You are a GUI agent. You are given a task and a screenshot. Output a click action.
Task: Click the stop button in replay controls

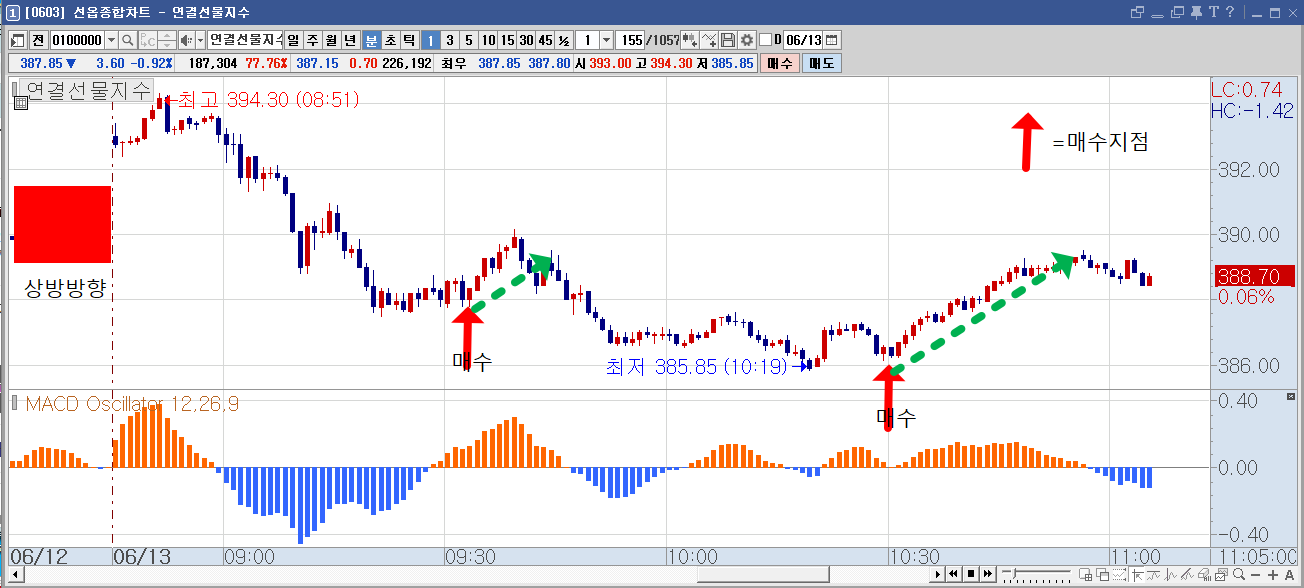(970, 574)
